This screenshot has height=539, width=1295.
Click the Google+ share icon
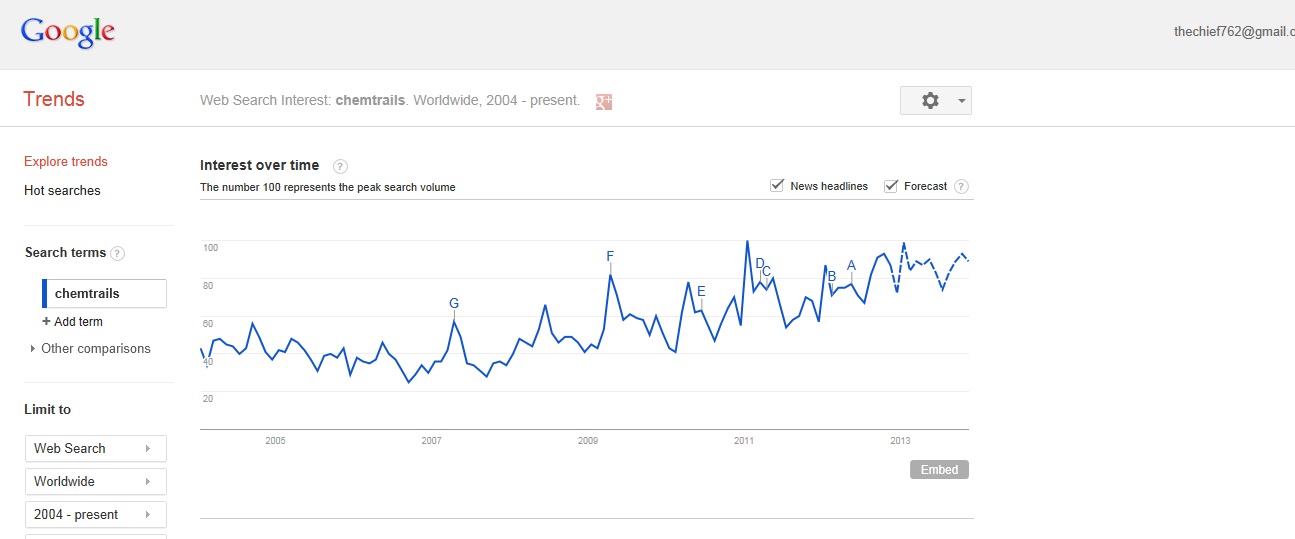point(603,101)
